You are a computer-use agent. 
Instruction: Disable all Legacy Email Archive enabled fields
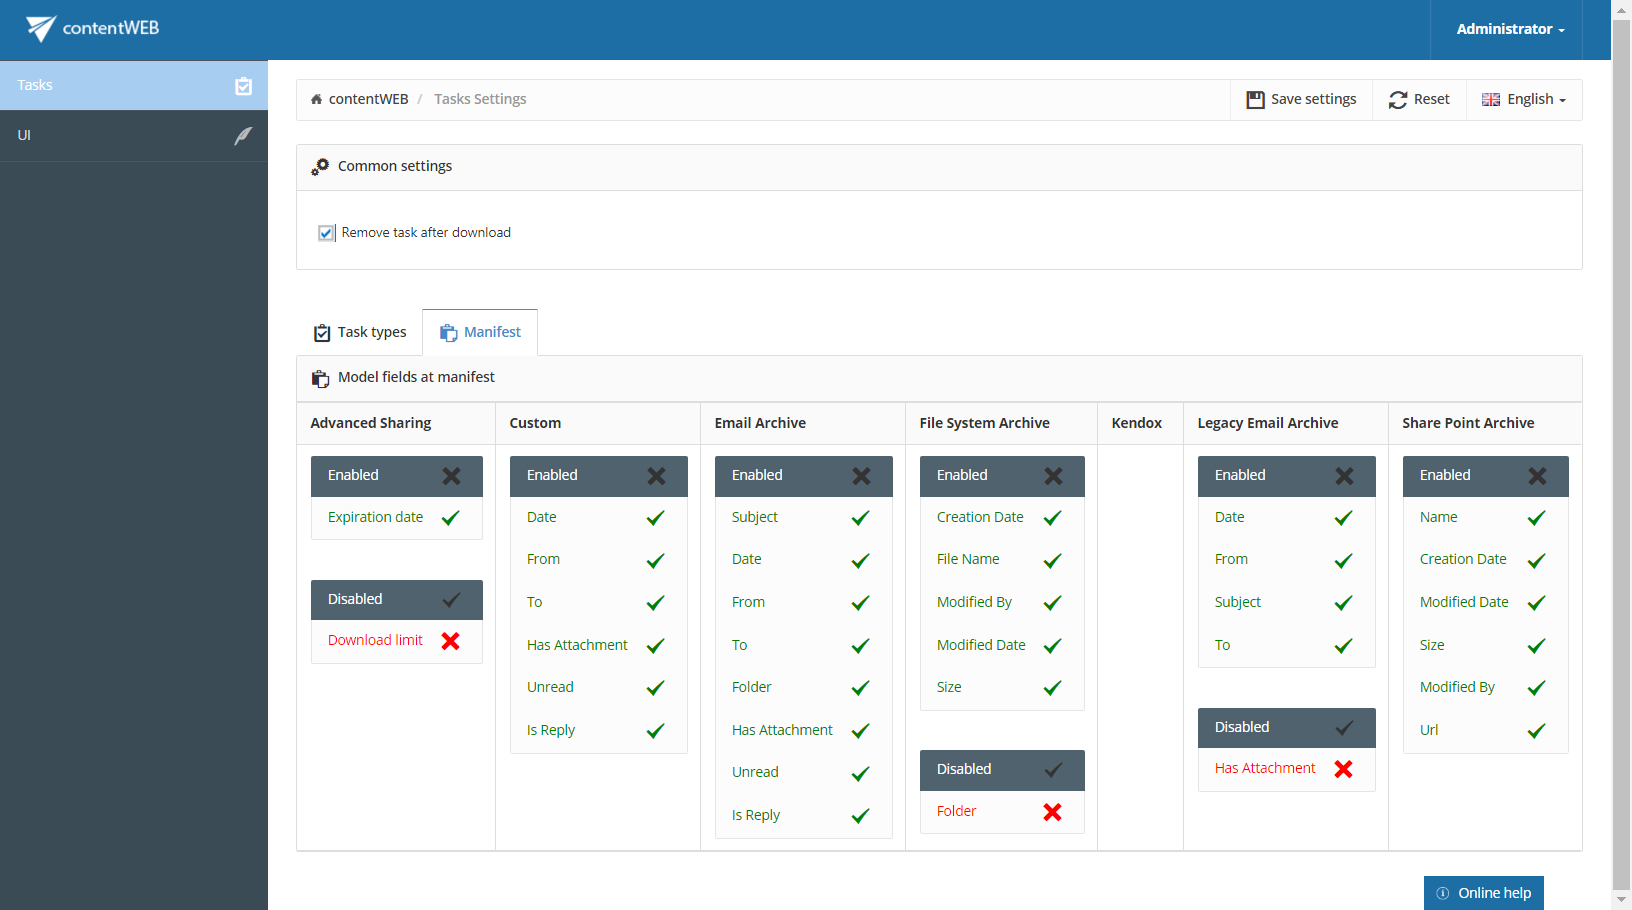[1344, 476]
